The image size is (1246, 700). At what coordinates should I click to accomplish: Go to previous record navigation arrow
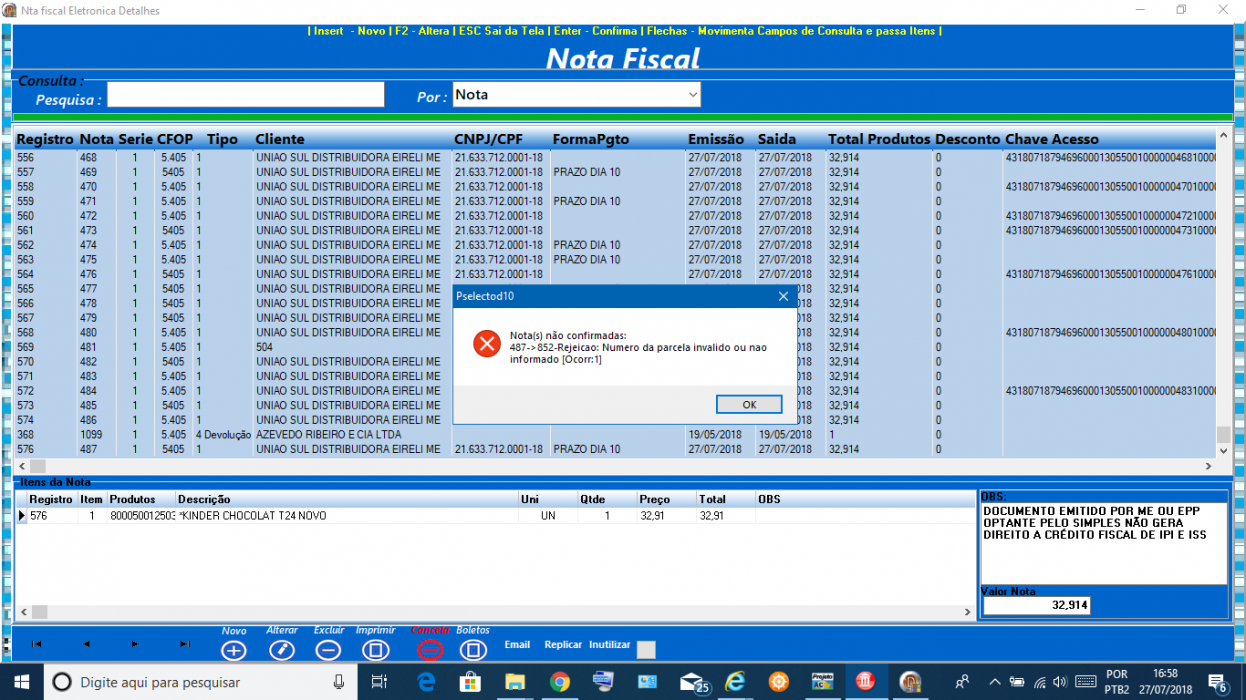click(x=86, y=644)
